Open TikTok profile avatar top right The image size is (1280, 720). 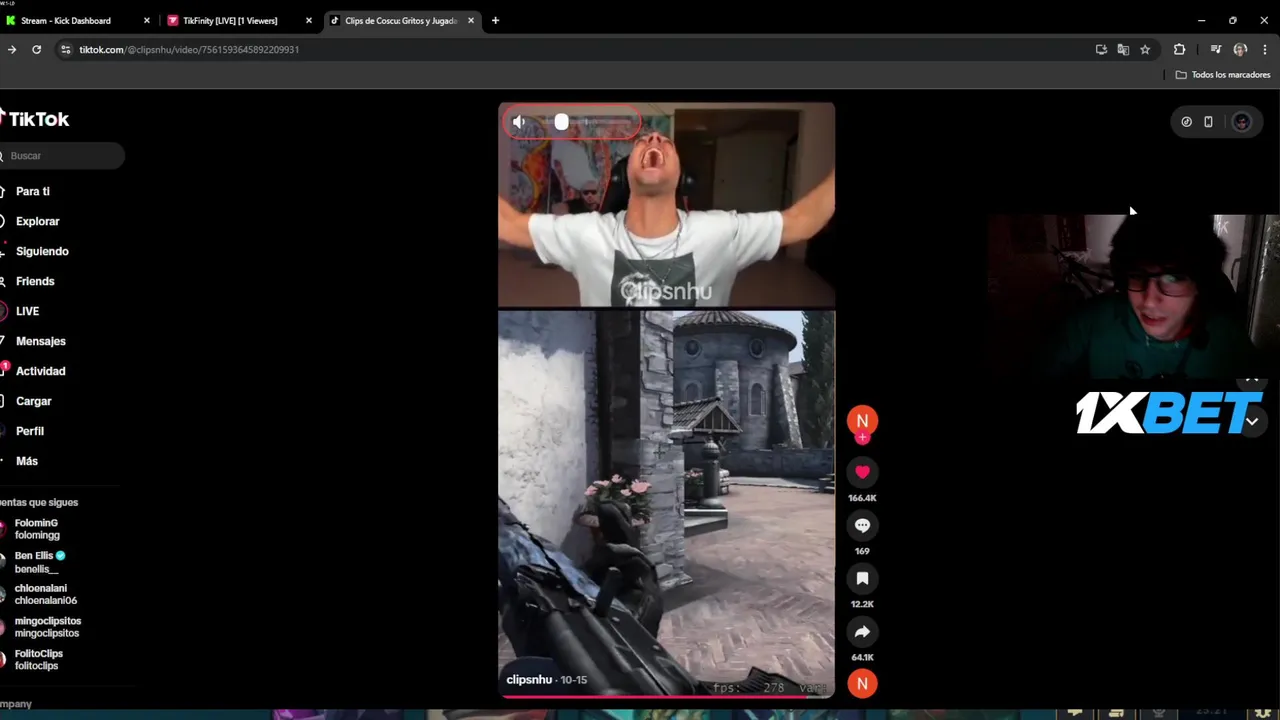coord(1241,122)
